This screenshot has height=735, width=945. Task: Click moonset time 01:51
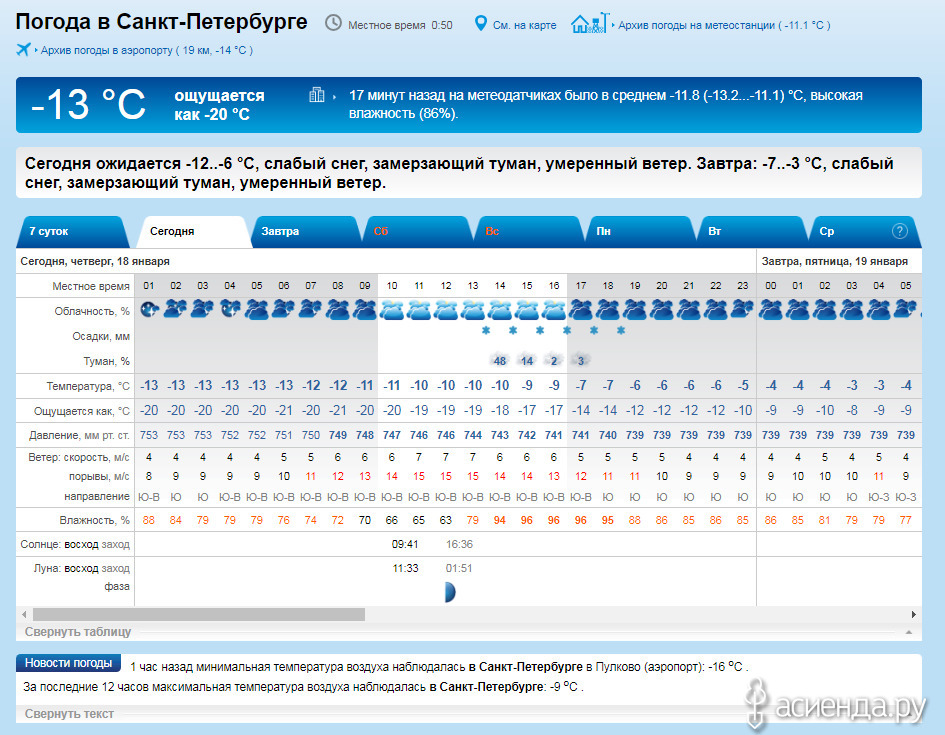[x=459, y=568]
